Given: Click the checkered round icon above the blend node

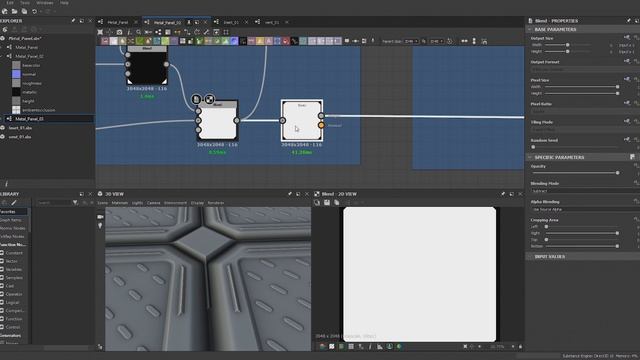Looking at the screenshot, I should click(x=209, y=99).
